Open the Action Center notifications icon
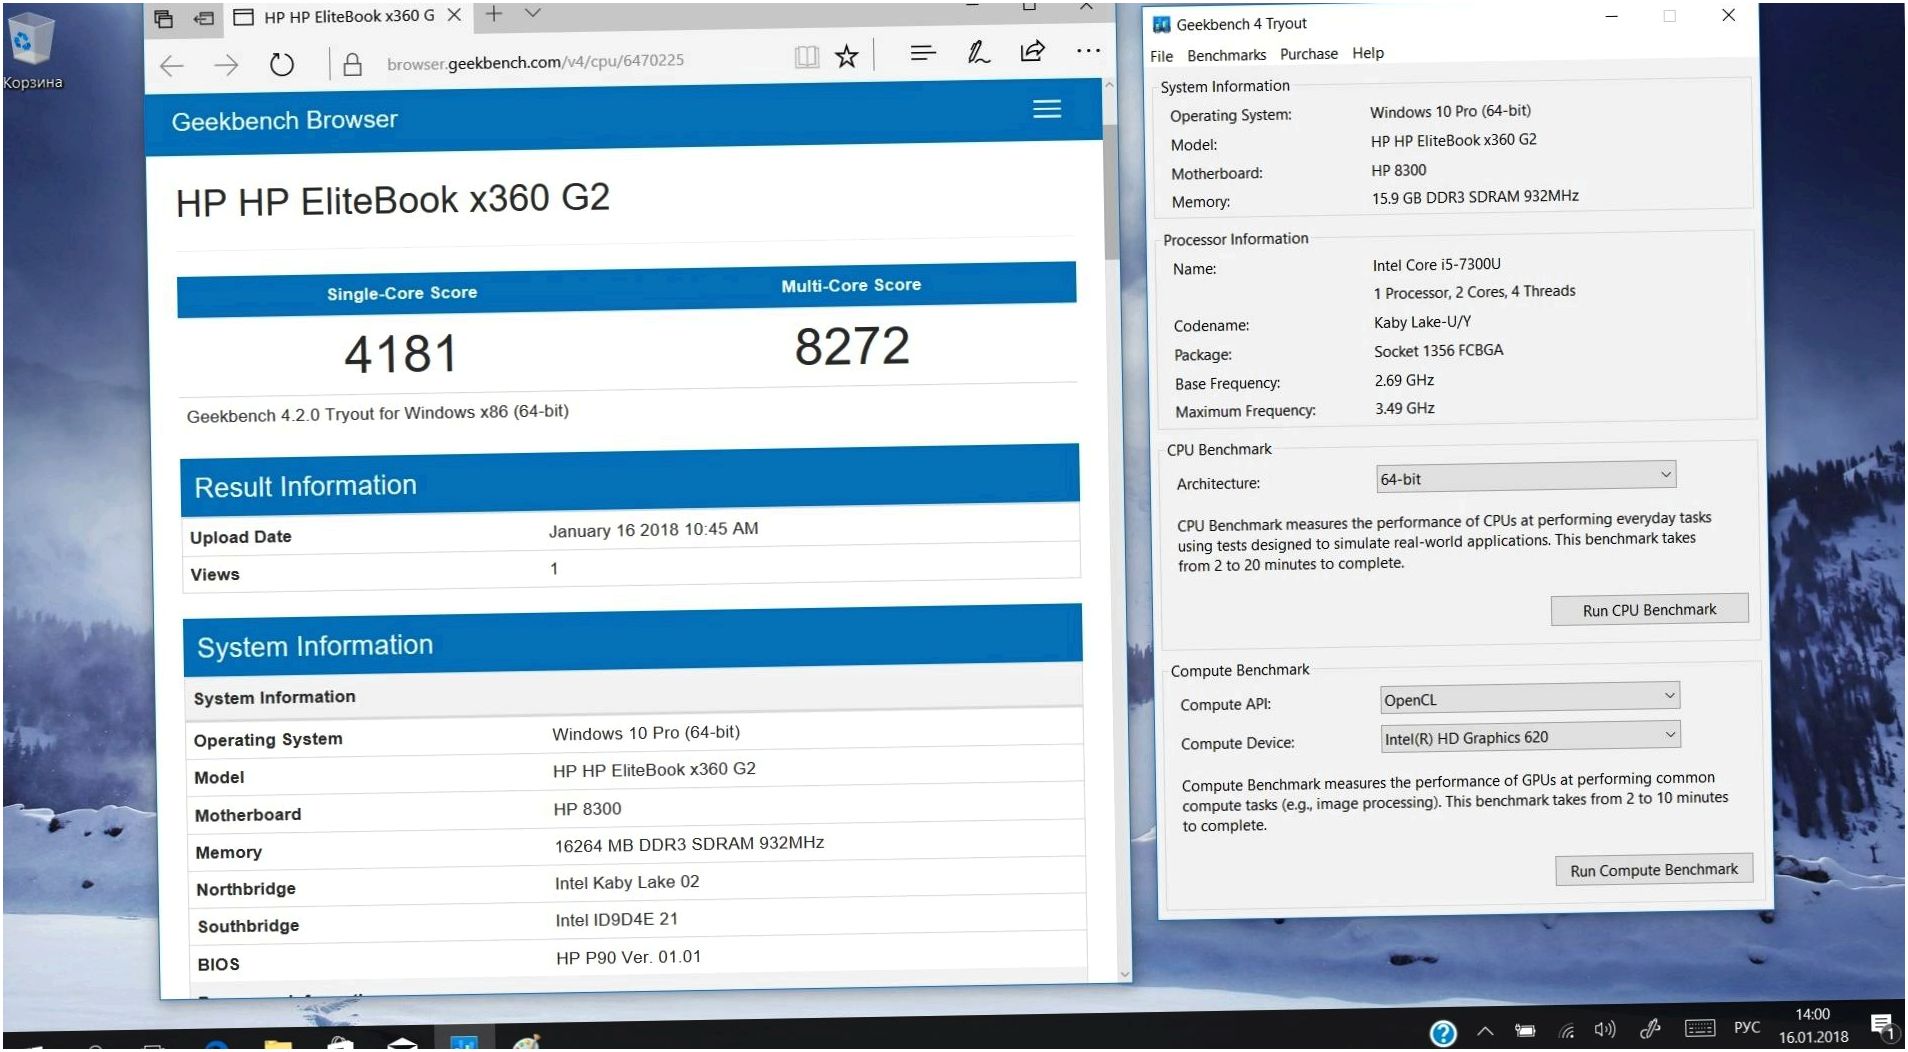 (x=1883, y=1026)
